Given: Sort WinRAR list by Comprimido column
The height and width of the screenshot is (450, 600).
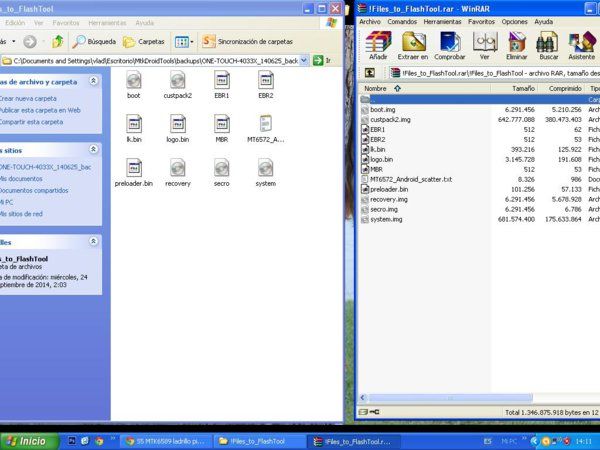Looking at the screenshot, I should pos(561,88).
